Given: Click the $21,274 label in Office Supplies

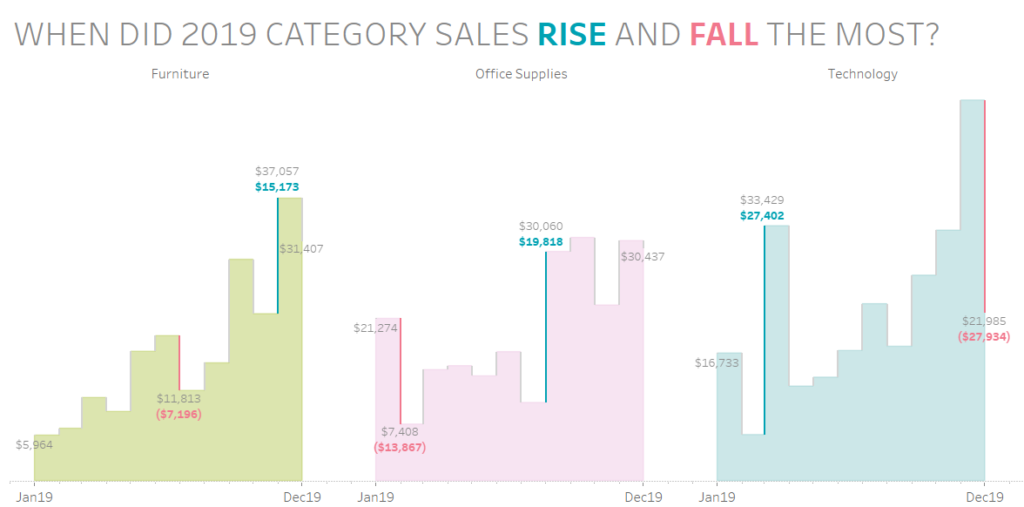Looking at the screenshot, I should tap(375, 327).
